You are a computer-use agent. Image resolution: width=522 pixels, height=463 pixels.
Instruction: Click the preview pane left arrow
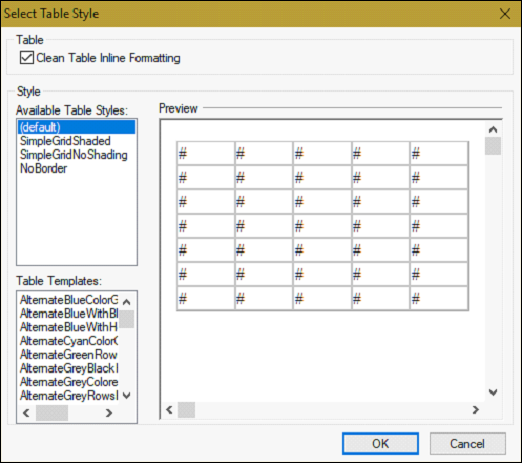pos(169,410)
